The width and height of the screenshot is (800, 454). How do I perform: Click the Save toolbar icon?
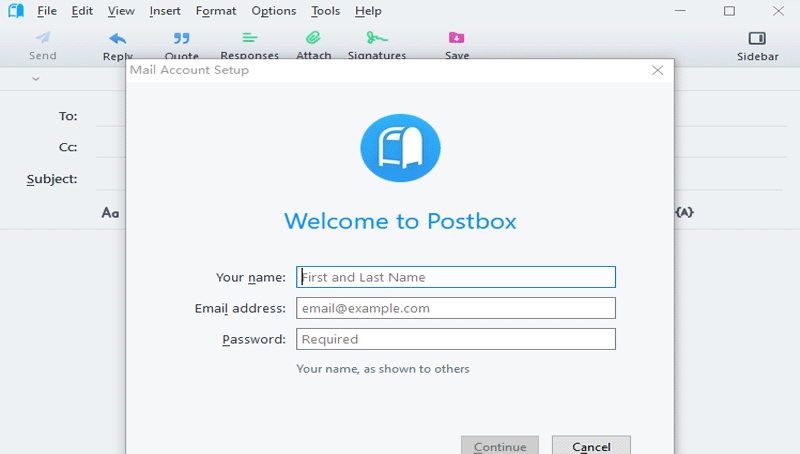(457, 38)
